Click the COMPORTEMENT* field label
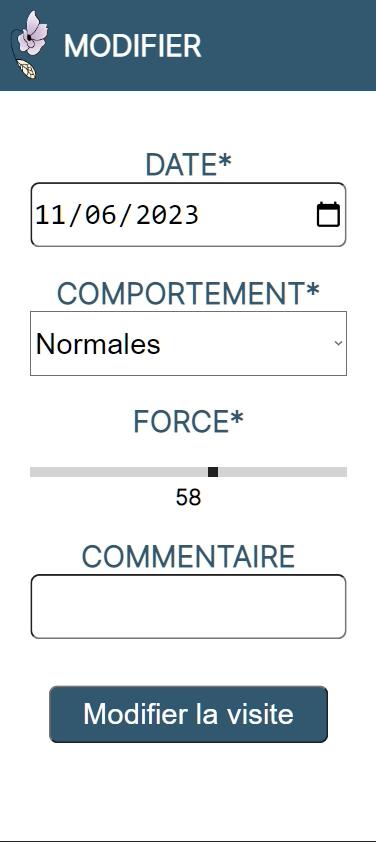Image resolution: width=376 pixels, height=842 pixels. (x=189, y=293)
